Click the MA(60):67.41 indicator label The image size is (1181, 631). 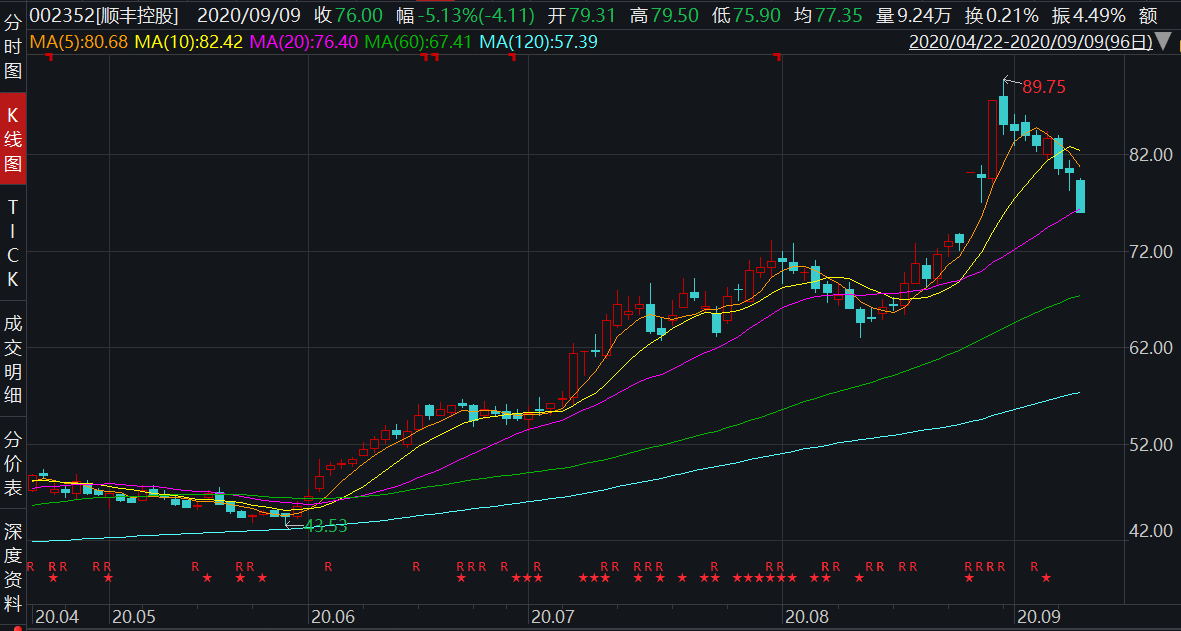[x=418, y=42]
